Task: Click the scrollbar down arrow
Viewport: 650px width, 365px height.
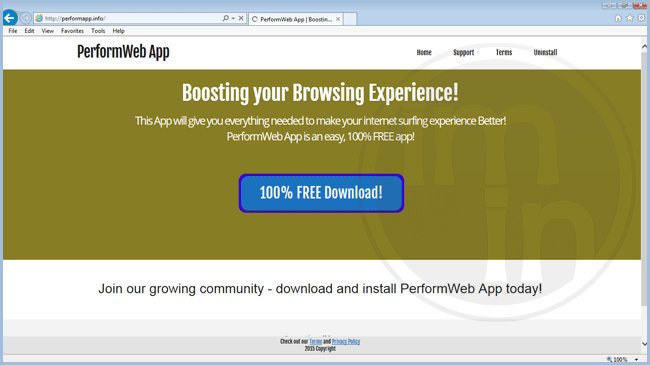Action: point(644,343)
